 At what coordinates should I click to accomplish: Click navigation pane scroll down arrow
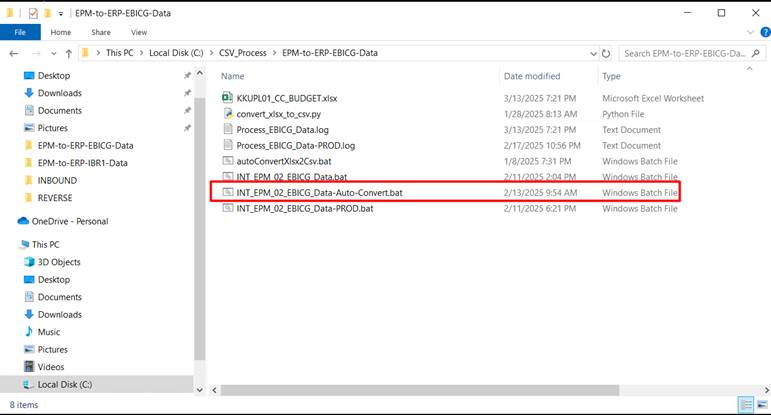(x=200, y=390)
